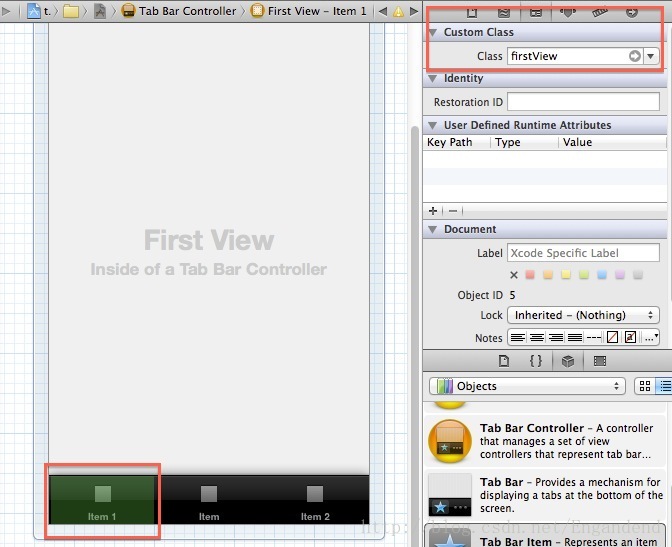Image resolution: width=672 pixels, height=547 pixels.
Task: Select the middle Item tab bar item
Action: point(209,499)
